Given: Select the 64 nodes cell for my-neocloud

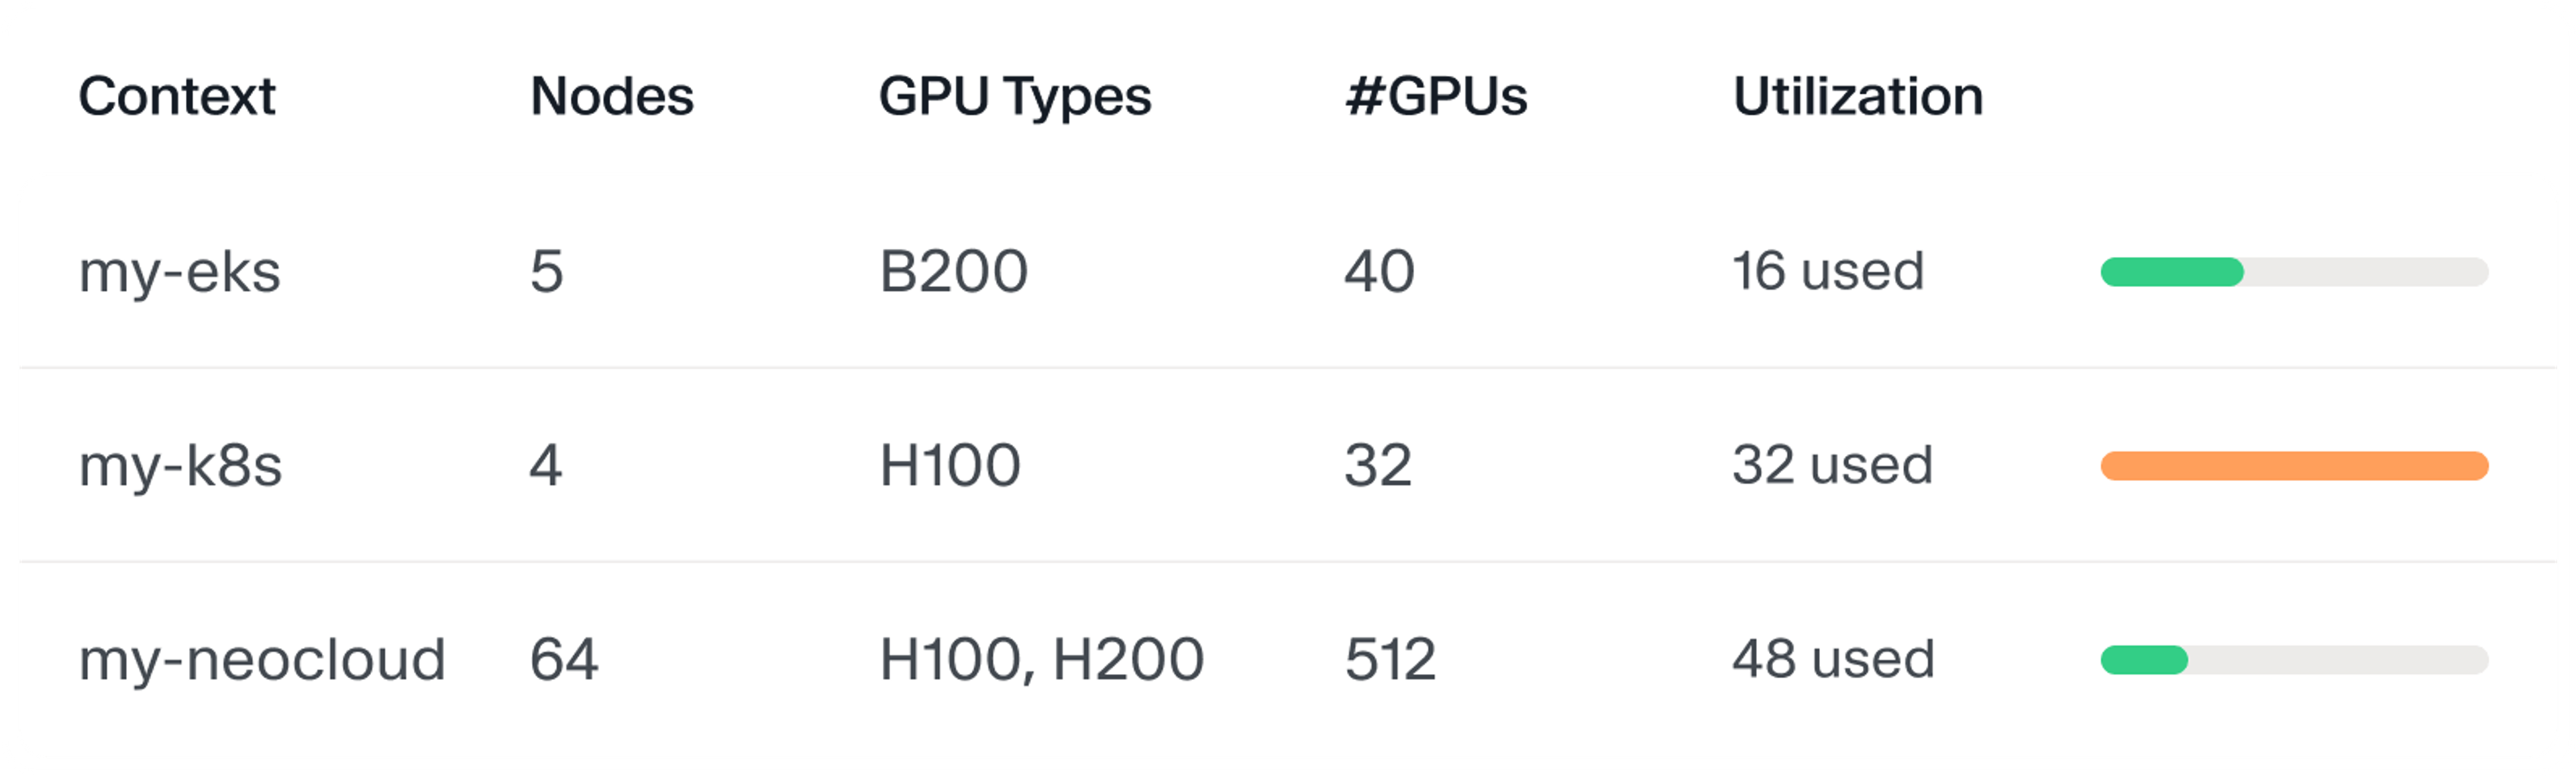Looking at the screenshot, I should pos(564,660).
